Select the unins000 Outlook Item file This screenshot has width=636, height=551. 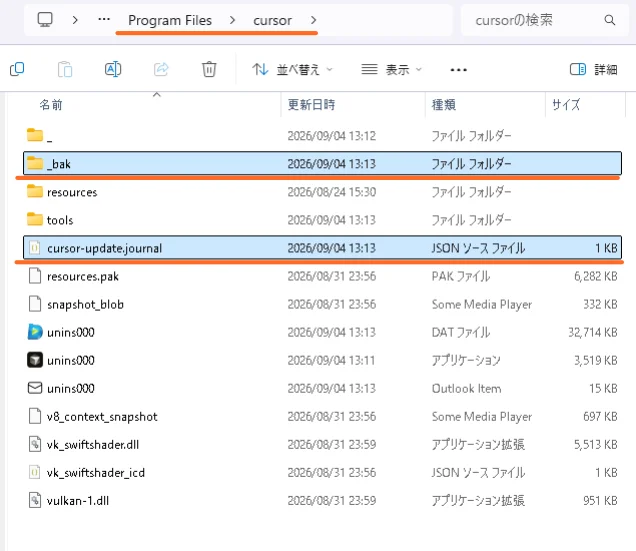(322, 388)
